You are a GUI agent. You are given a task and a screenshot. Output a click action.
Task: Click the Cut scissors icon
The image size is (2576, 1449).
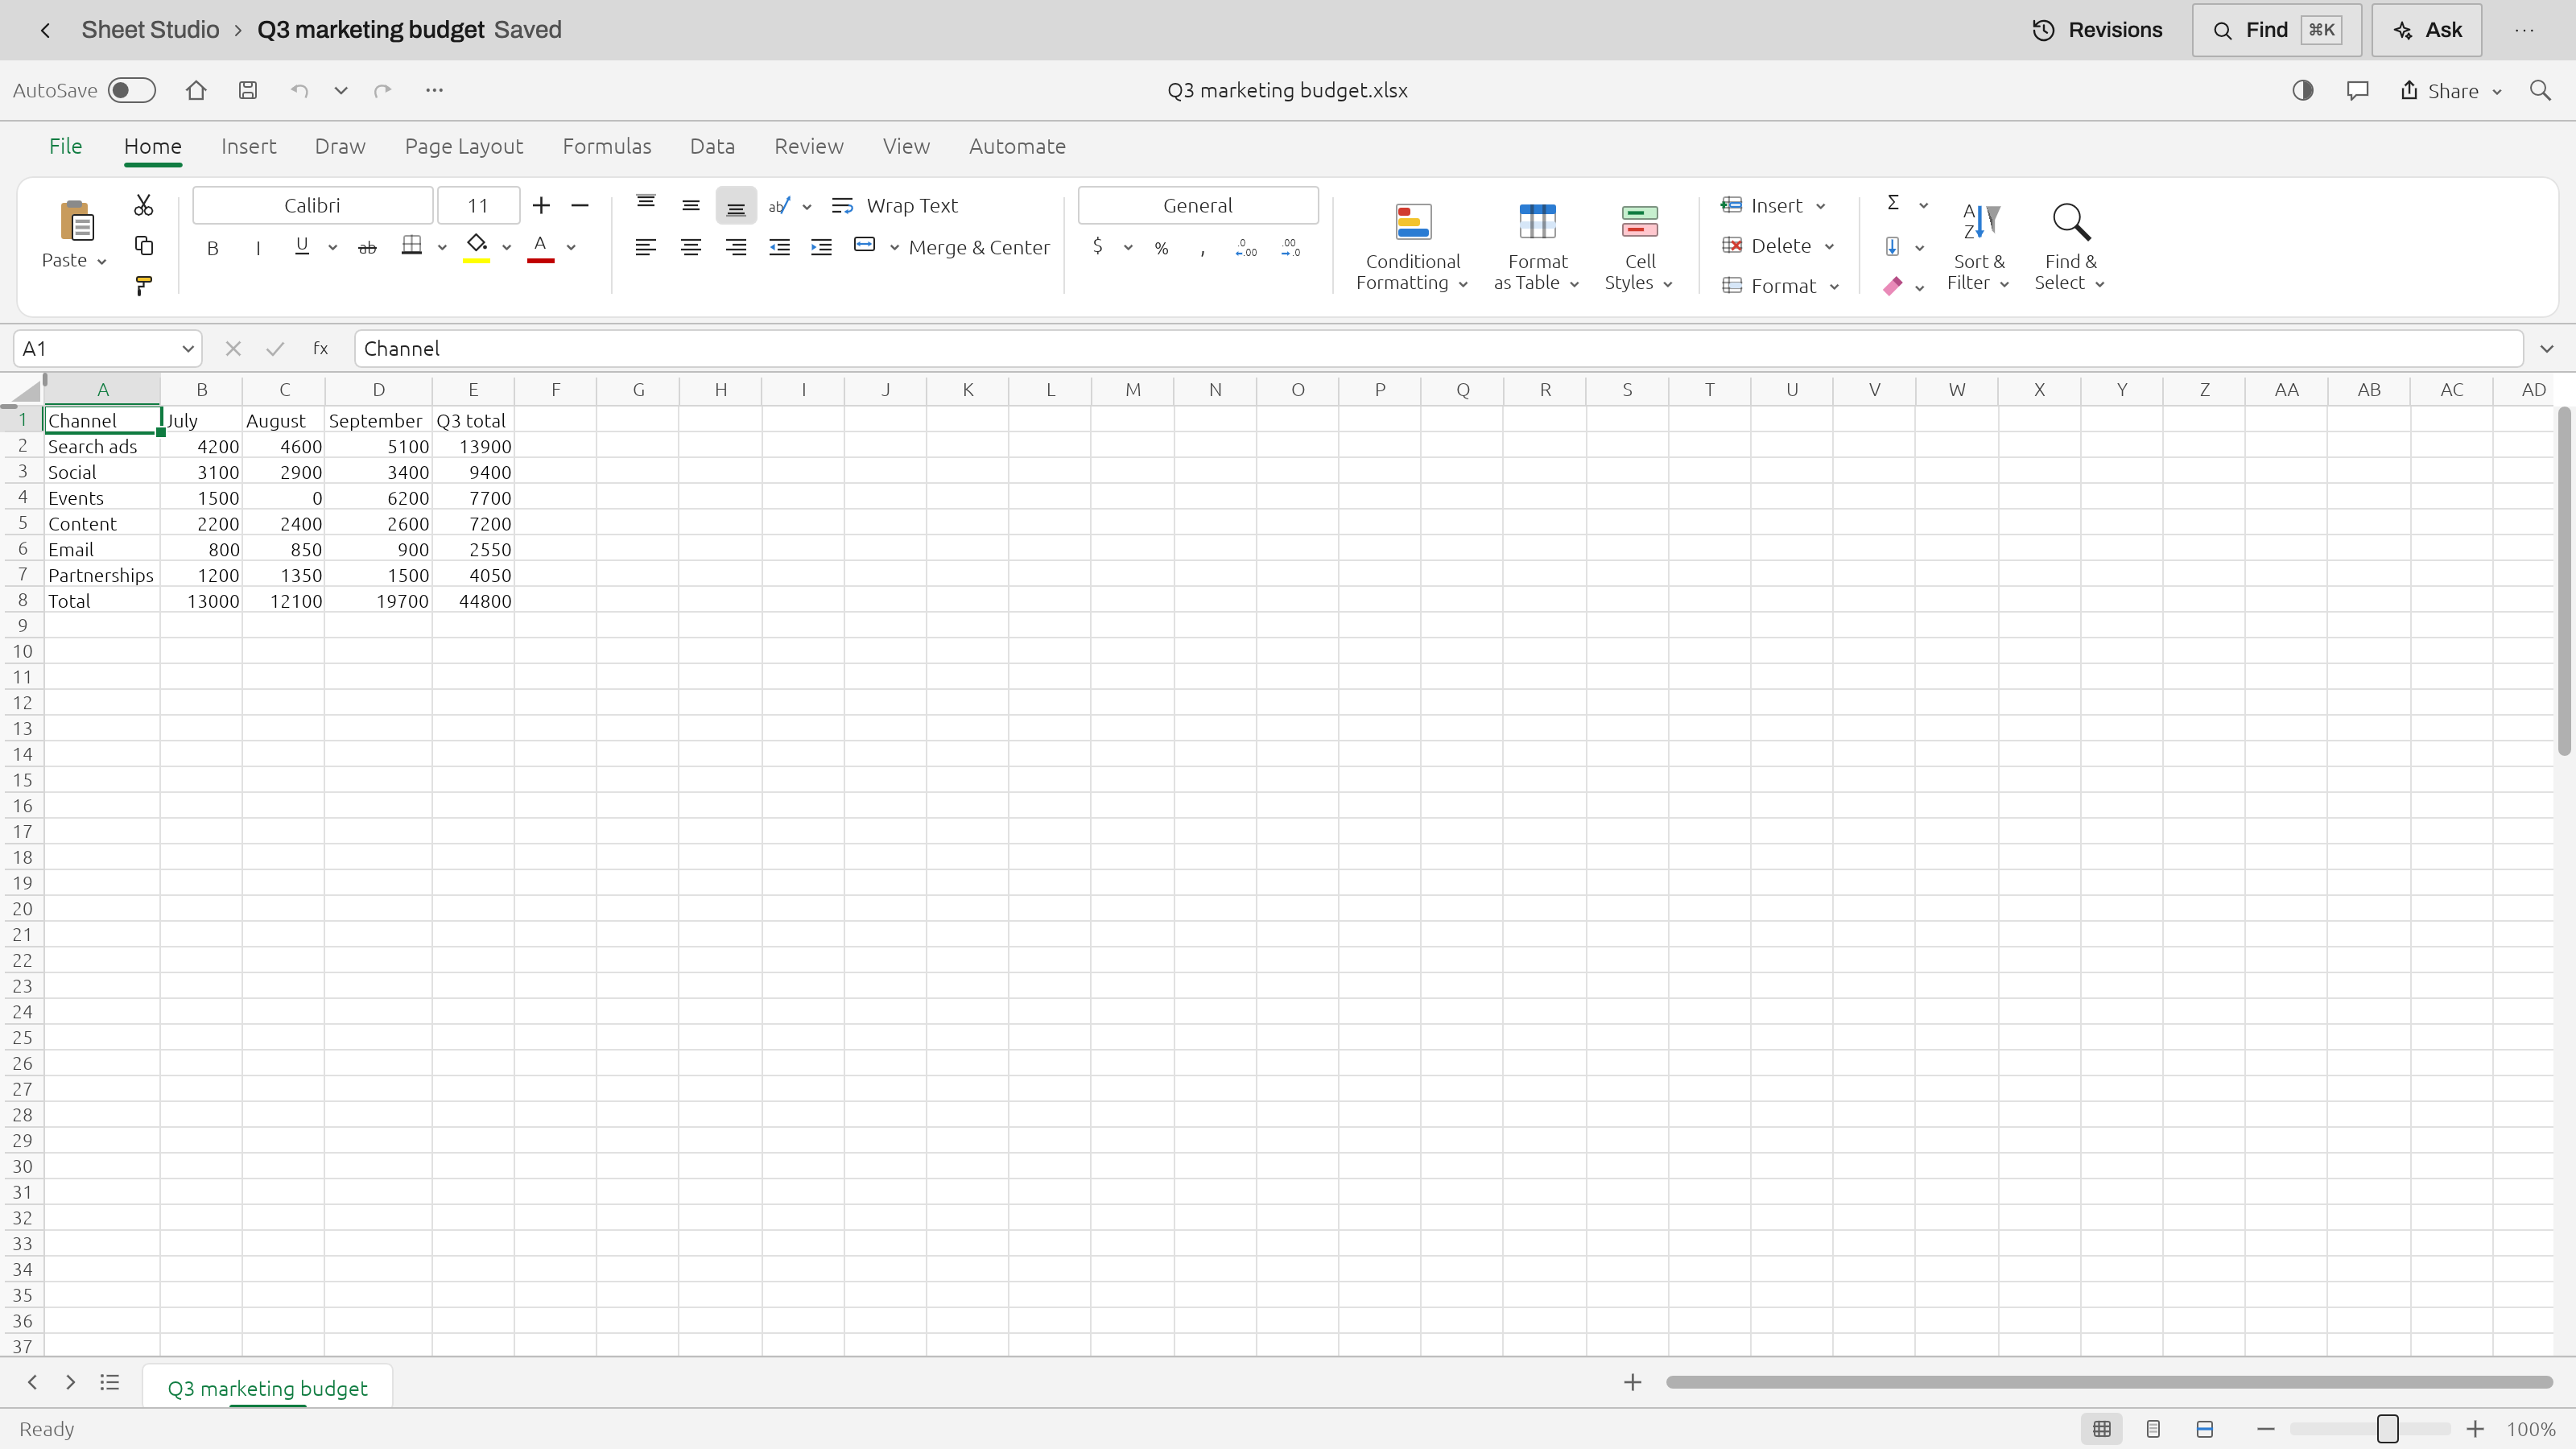(x=143, y=205)
